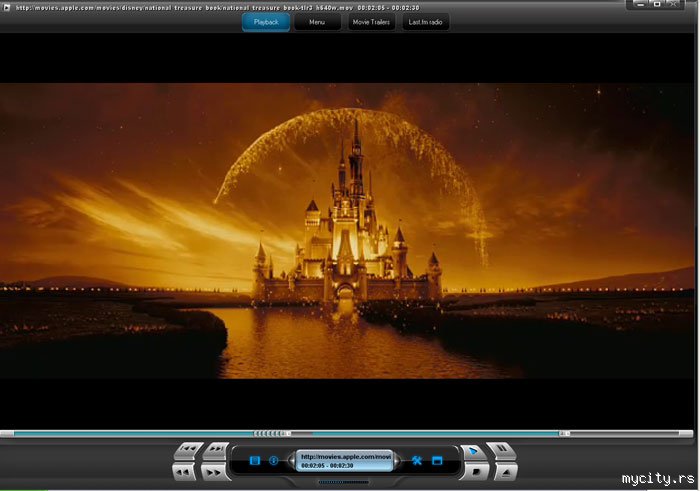Viewport: 700px width, 491px height.
Task: Close the player window
Action: click(x=674, y=4)
